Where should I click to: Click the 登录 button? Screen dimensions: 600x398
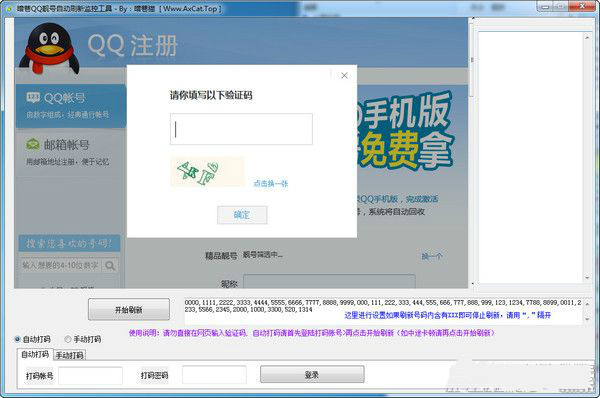(312, 374)
